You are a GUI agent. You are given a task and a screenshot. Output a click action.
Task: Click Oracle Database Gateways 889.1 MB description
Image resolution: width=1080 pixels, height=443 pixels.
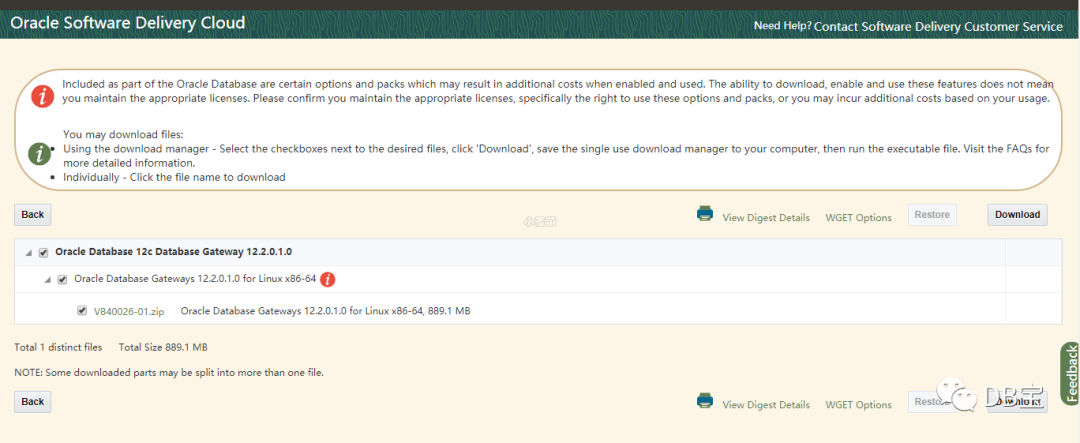click(325, 311)
